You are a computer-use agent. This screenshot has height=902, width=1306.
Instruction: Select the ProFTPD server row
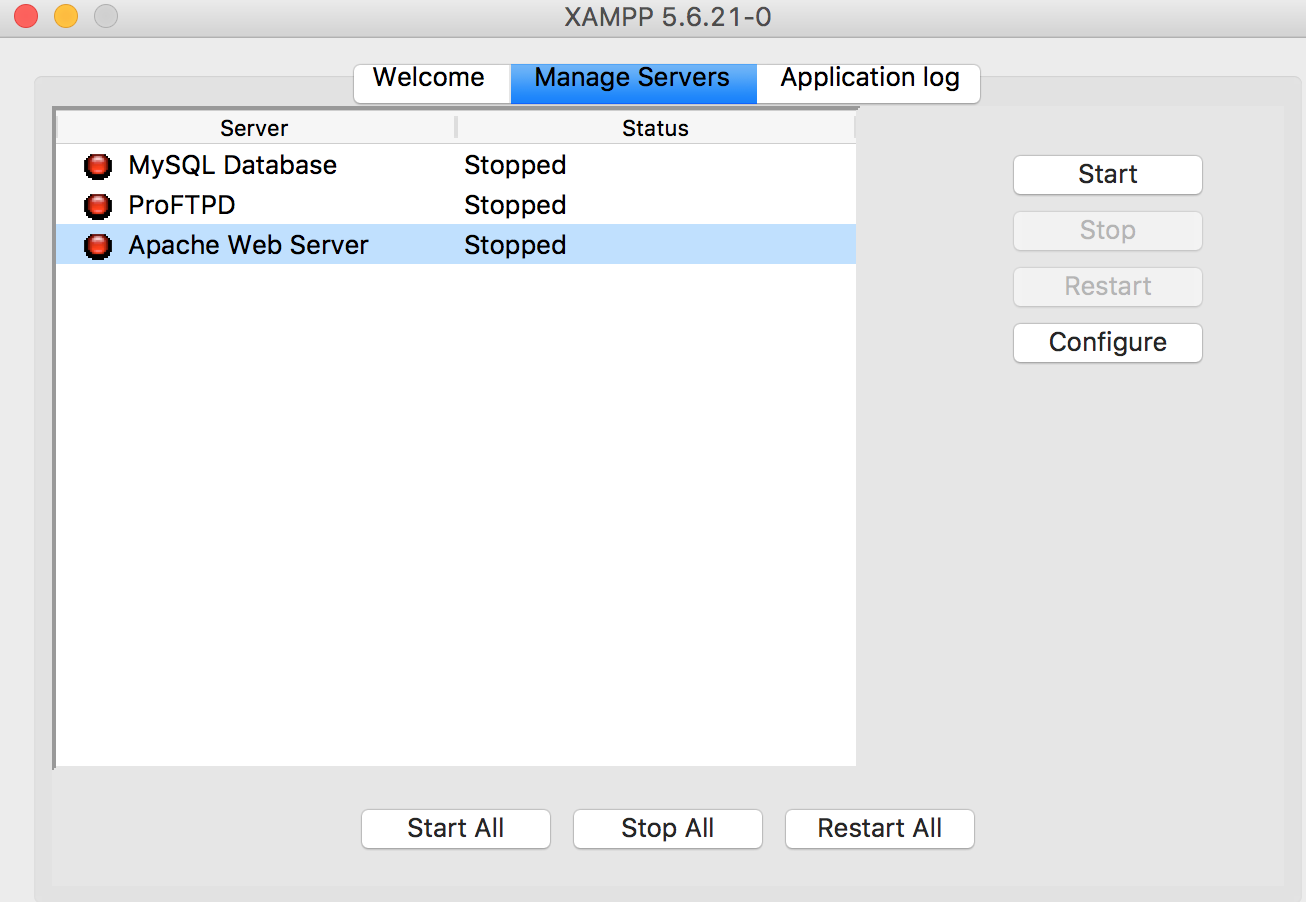click(456, 205)
